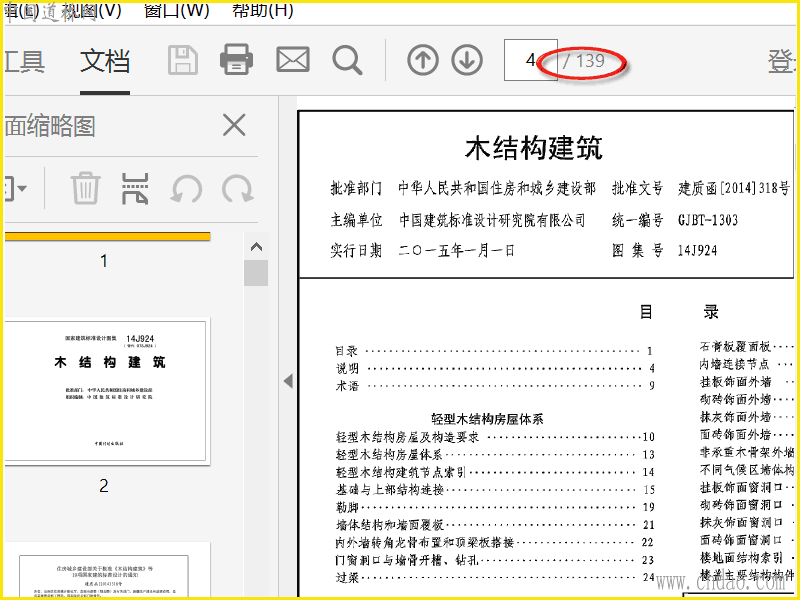This screenshot has width=800, height=600.
Task: Rotate page clockwise
Action: (238, 189)
